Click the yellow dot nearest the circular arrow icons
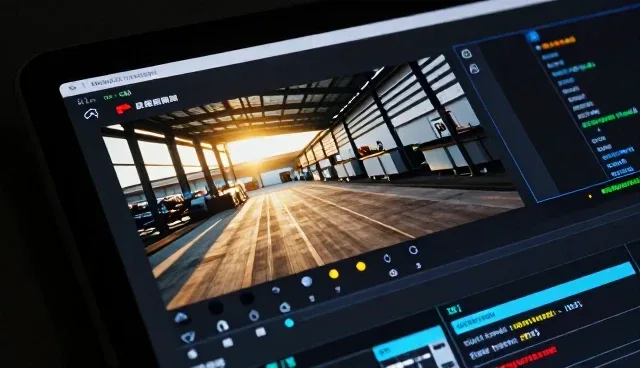 coord(360,266)
